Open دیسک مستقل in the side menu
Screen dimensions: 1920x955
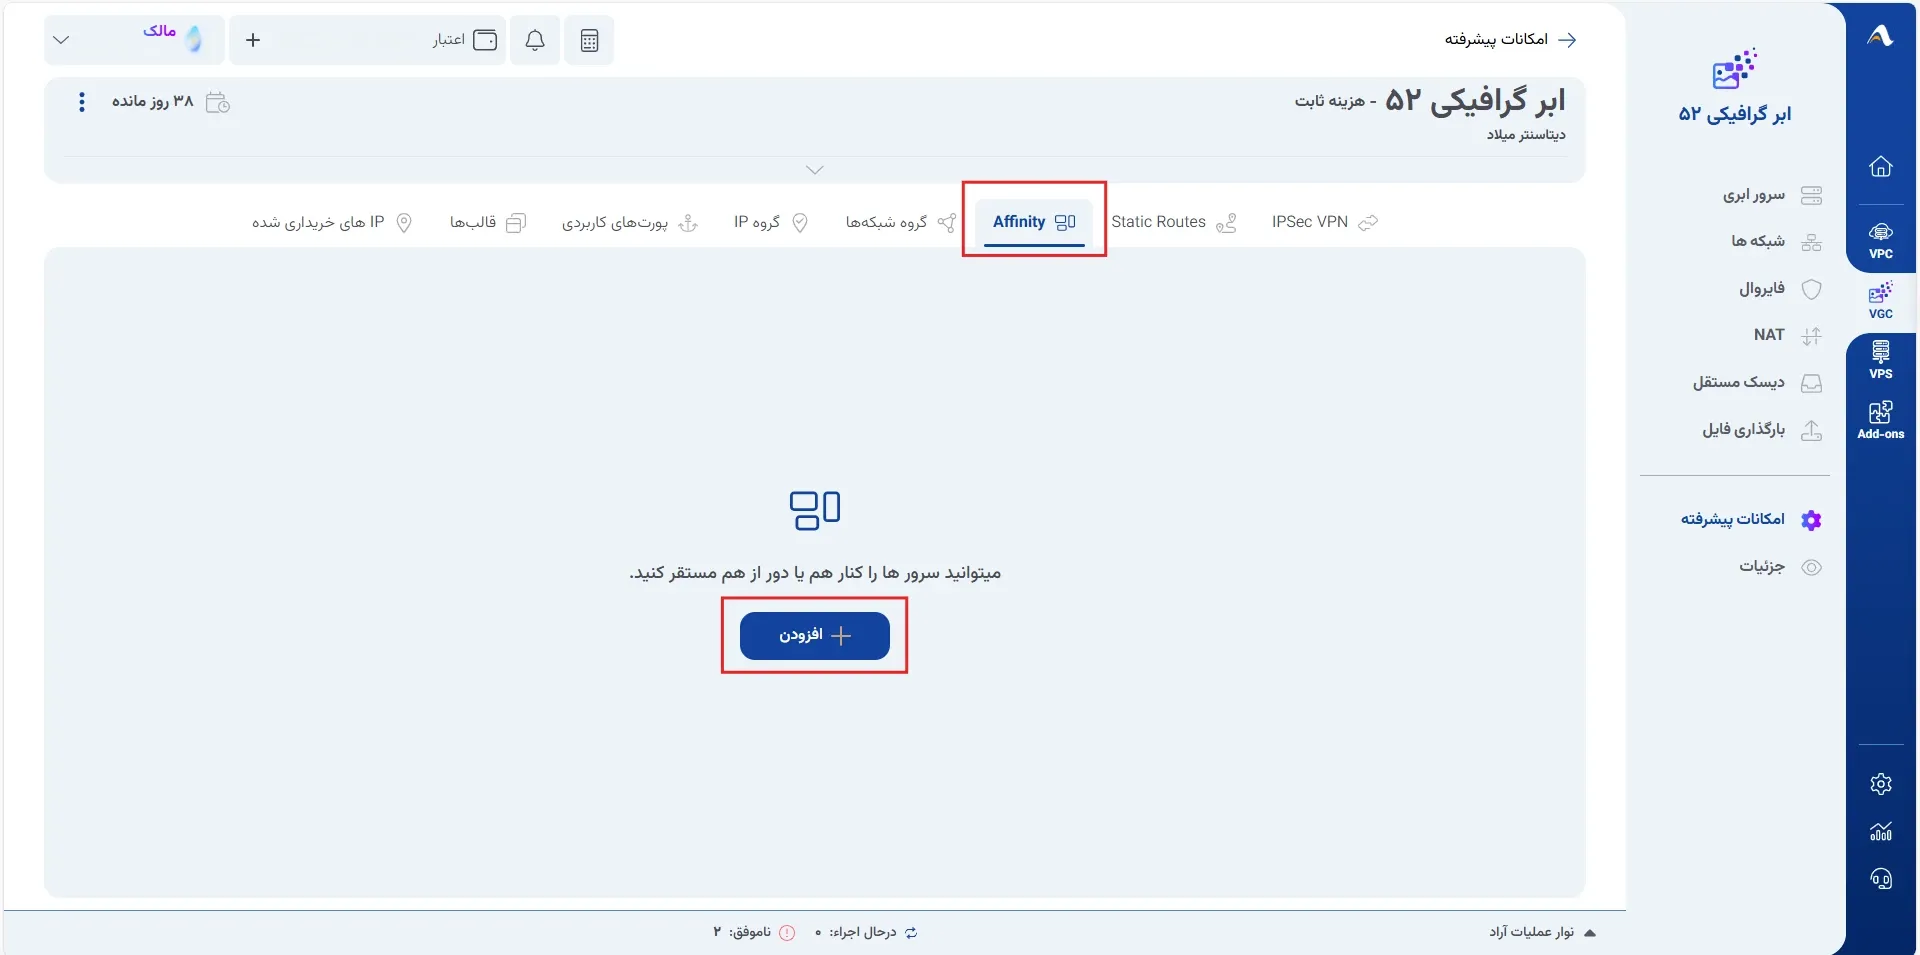(x=1757, y=382)
